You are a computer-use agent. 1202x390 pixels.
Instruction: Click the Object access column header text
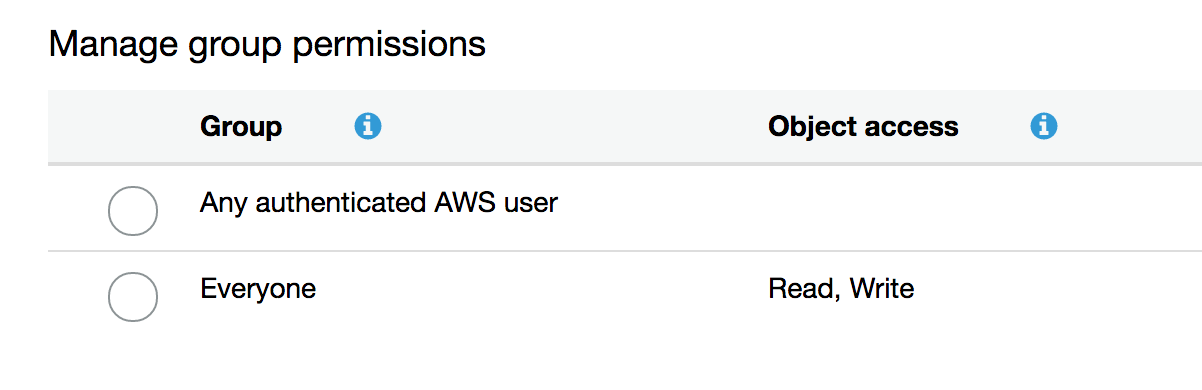pyautogui.click(x=863, y=127)
